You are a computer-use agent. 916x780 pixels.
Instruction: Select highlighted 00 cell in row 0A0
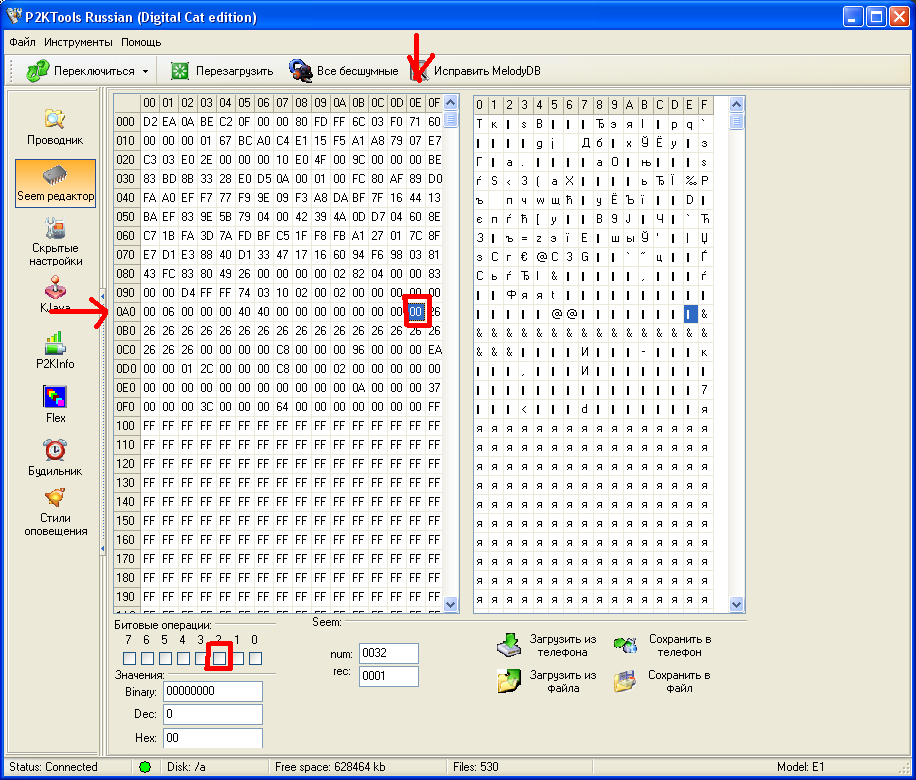[x=415, y=311]
